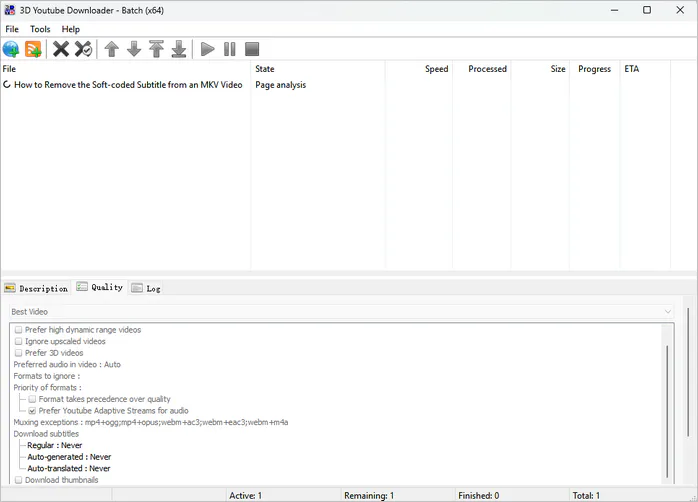Screen dimensions: 698x502
Task: Click the Progress column header
Action: pyautogui.click(x=594, y=69)
